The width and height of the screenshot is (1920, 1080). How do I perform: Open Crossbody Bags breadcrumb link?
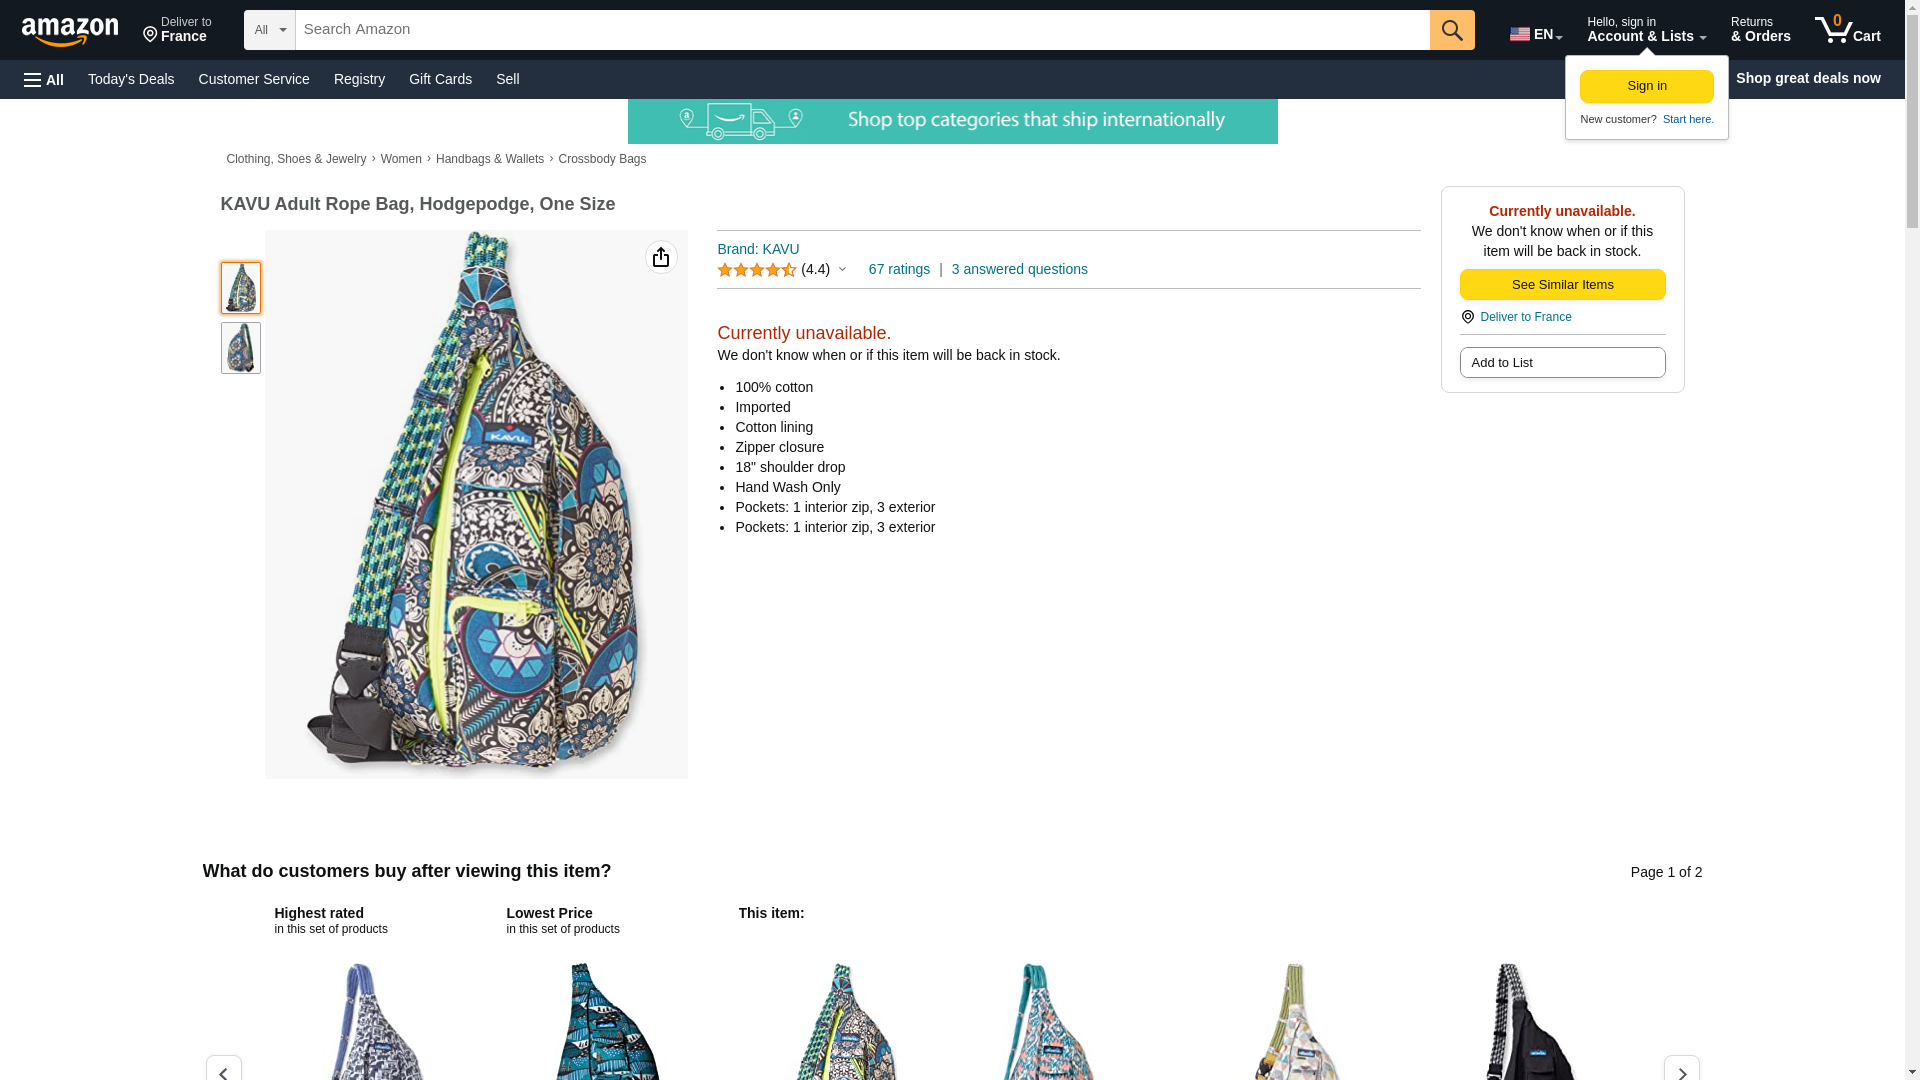point(602,160)
